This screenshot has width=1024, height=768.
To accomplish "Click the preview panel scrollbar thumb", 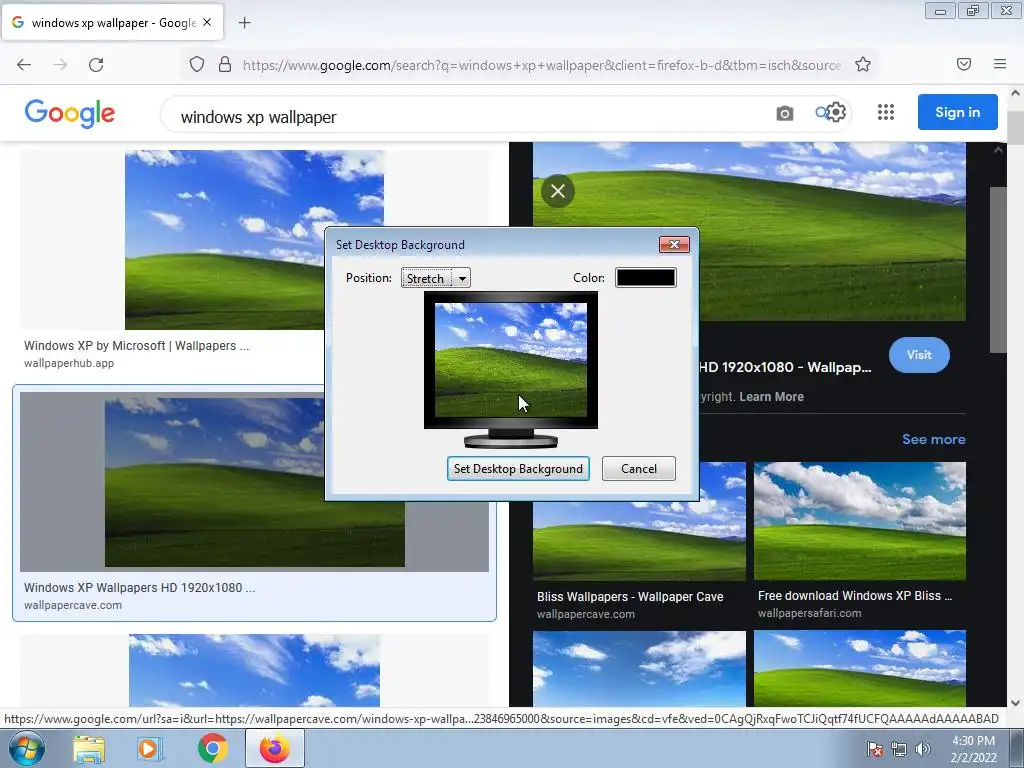I will coord(998,270).
